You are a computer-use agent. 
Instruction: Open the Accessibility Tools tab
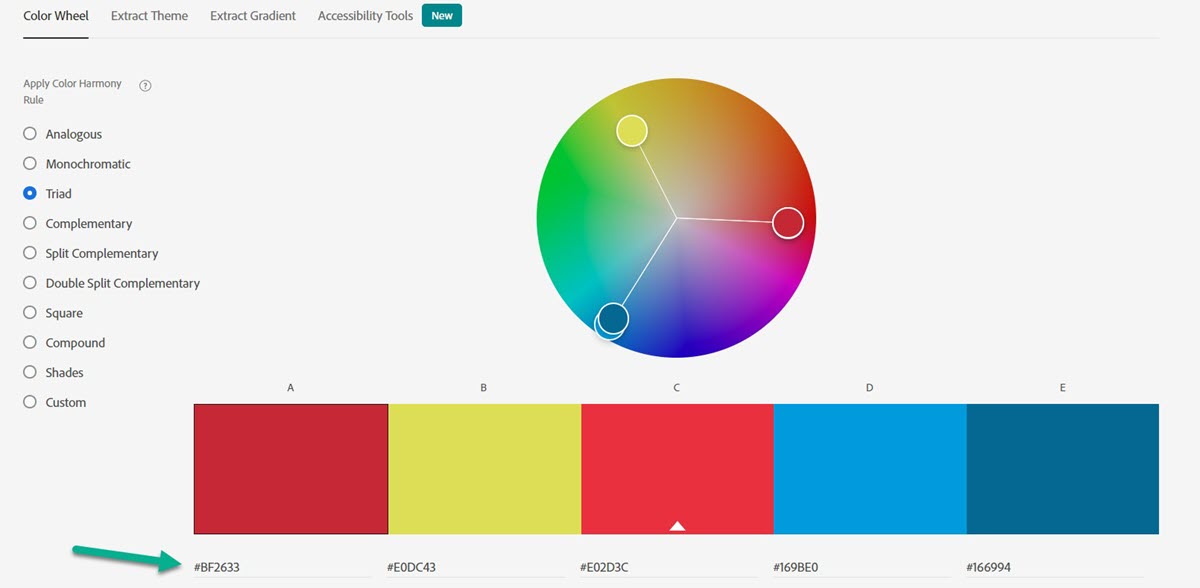point(365,16)
